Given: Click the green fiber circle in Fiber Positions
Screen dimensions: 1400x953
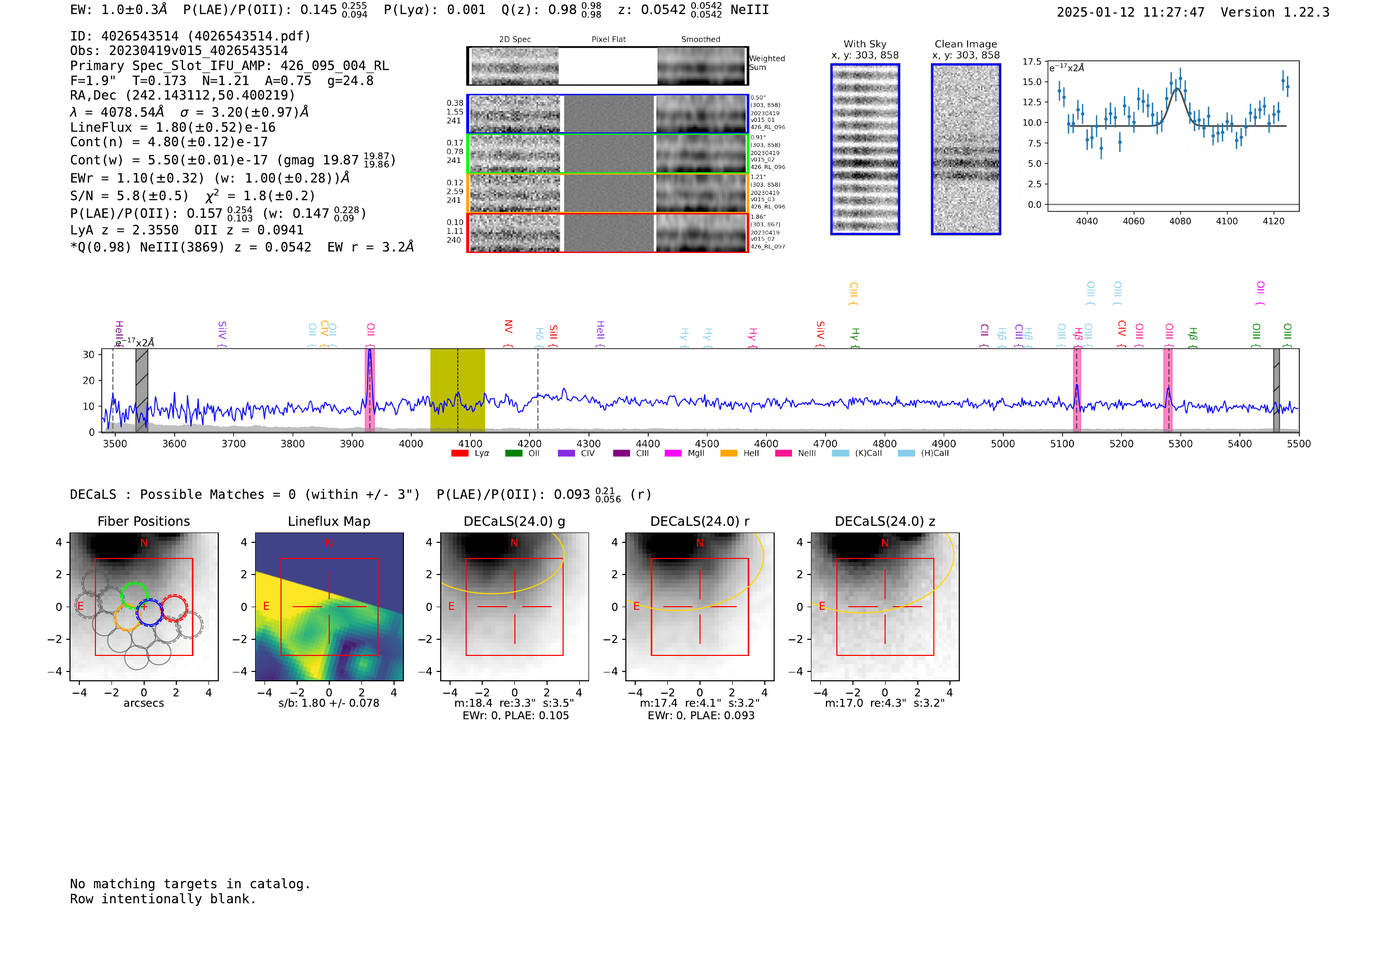Looking at the screenshot, I should point(133,594).
